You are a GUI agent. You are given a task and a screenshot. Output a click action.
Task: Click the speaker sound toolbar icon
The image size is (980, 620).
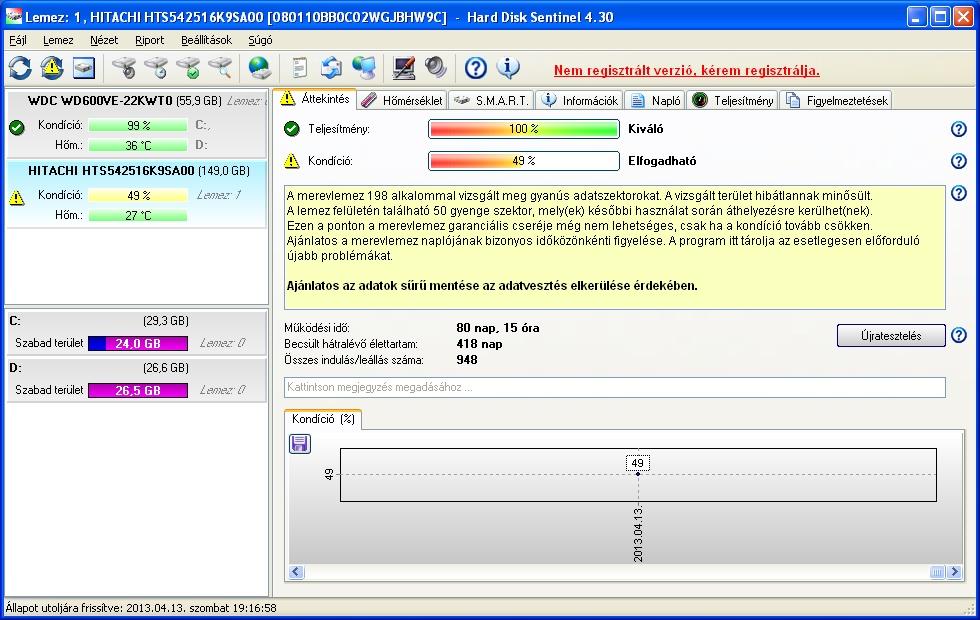tap(436, 68)
